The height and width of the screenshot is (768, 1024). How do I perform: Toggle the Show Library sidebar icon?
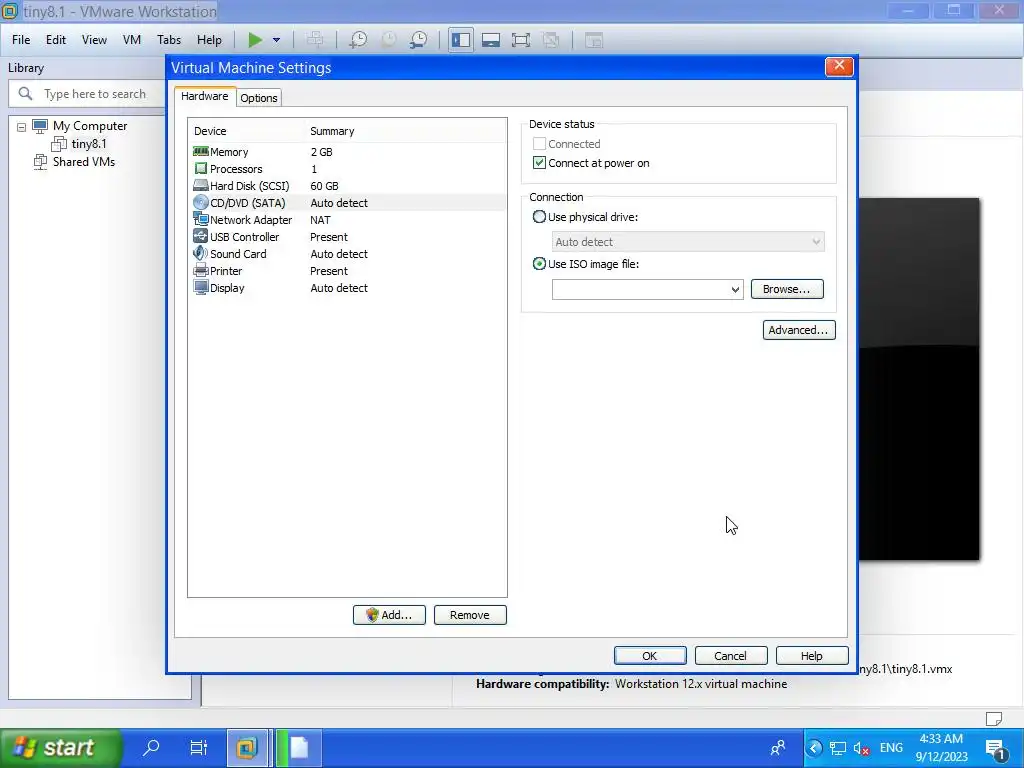460,40
